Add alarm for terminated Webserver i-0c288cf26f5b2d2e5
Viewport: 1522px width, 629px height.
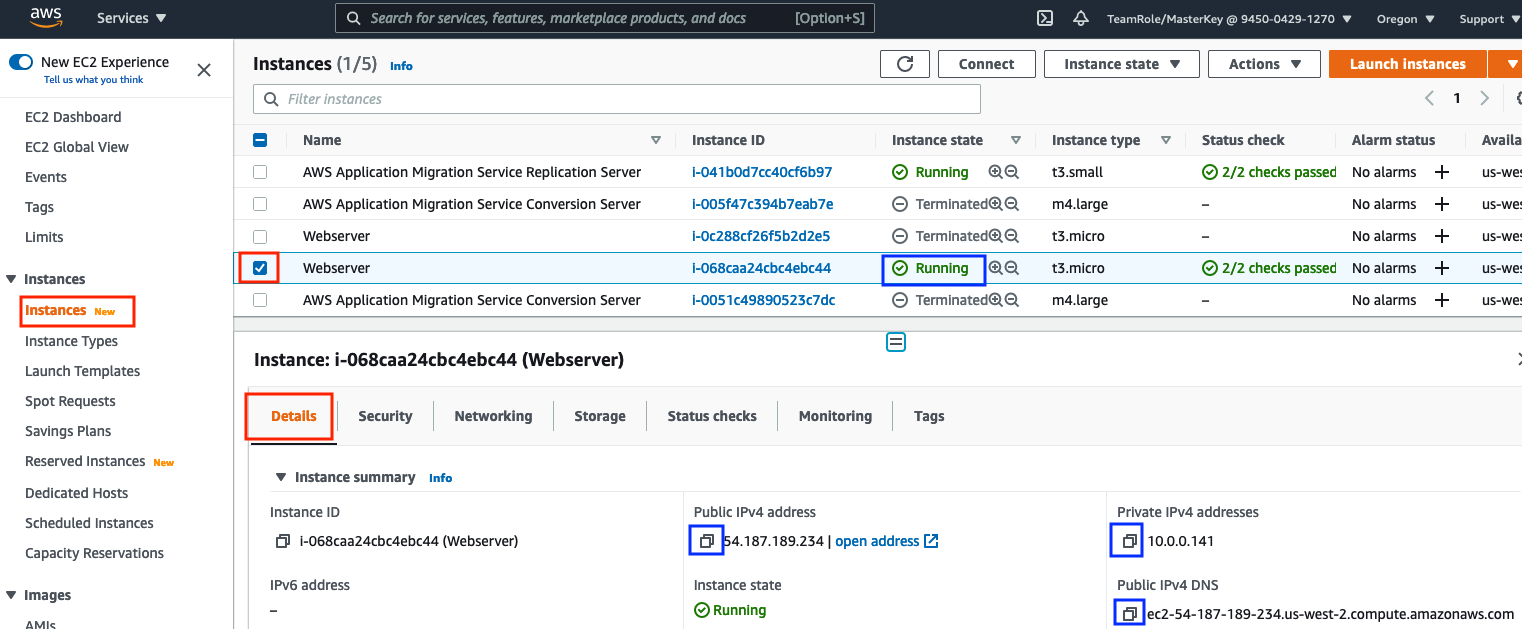[x=1442, y=236]
